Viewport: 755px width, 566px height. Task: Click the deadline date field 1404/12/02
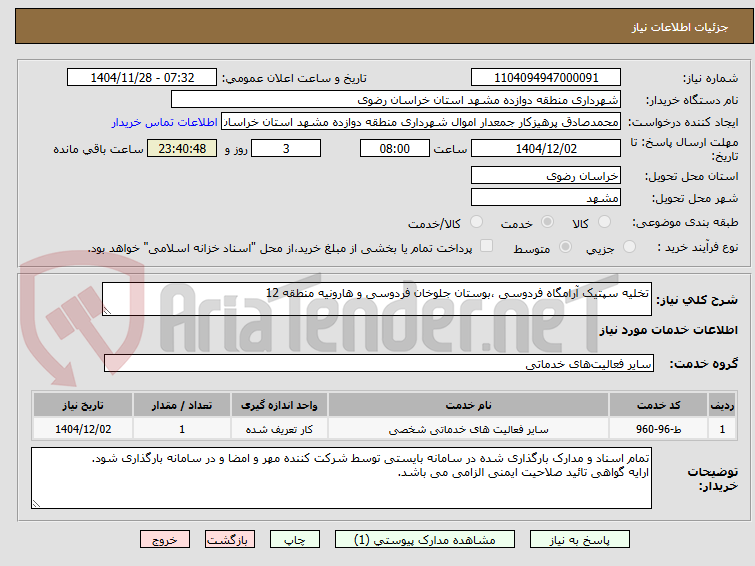546,148
